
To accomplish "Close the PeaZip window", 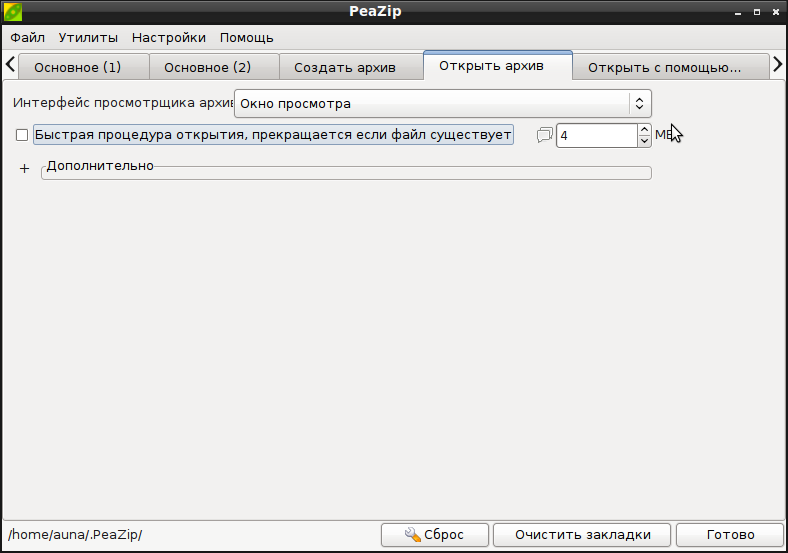I will [775, 12].
